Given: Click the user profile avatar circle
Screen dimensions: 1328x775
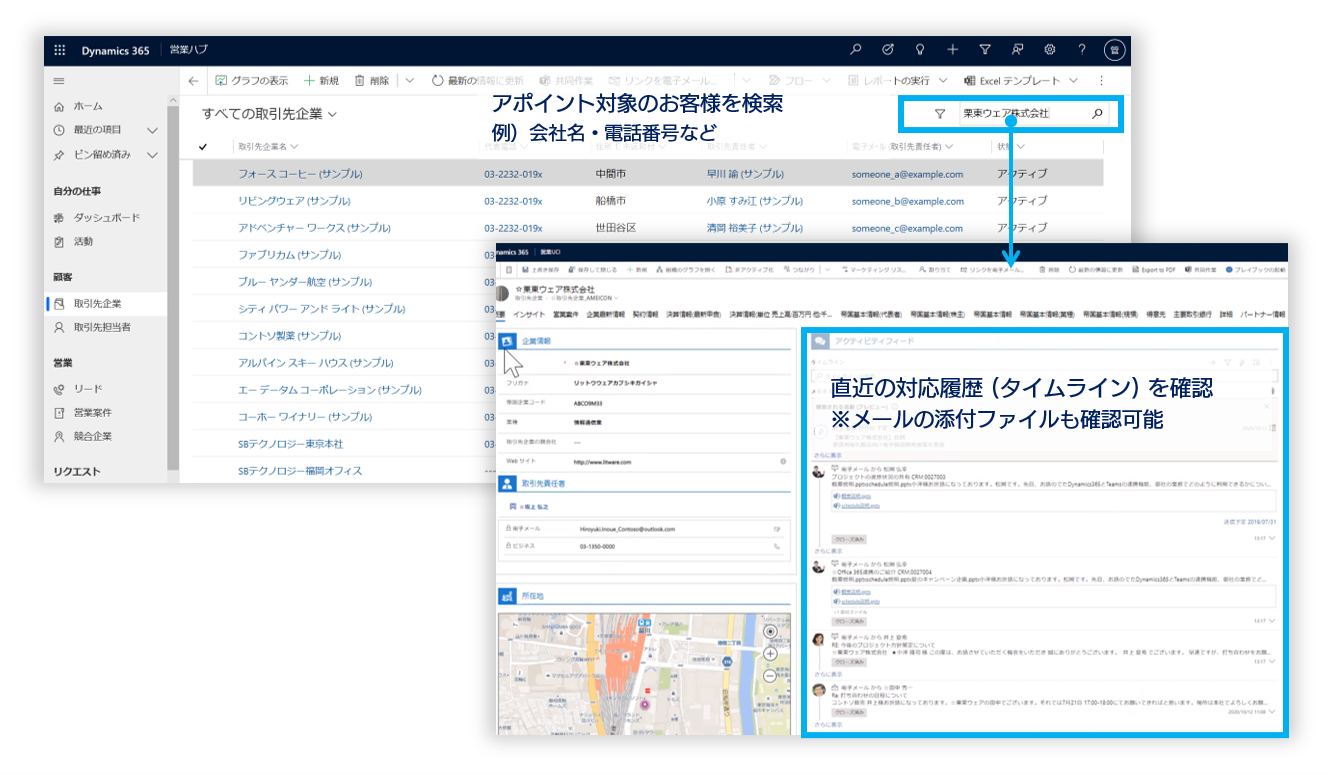Looking at the screenshot, I should pos(1115,50).
